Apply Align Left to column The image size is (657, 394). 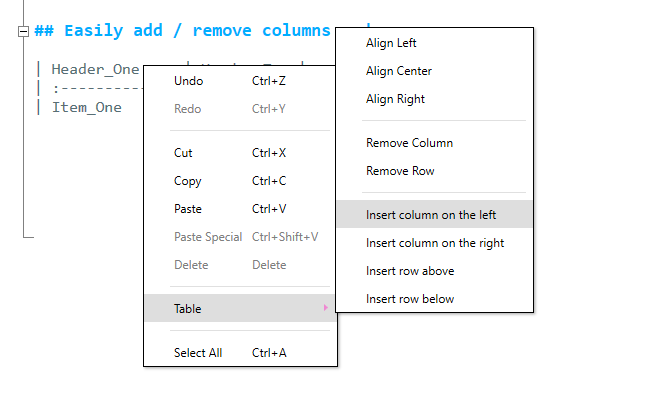pyautogui.click(x=435, y=43)
